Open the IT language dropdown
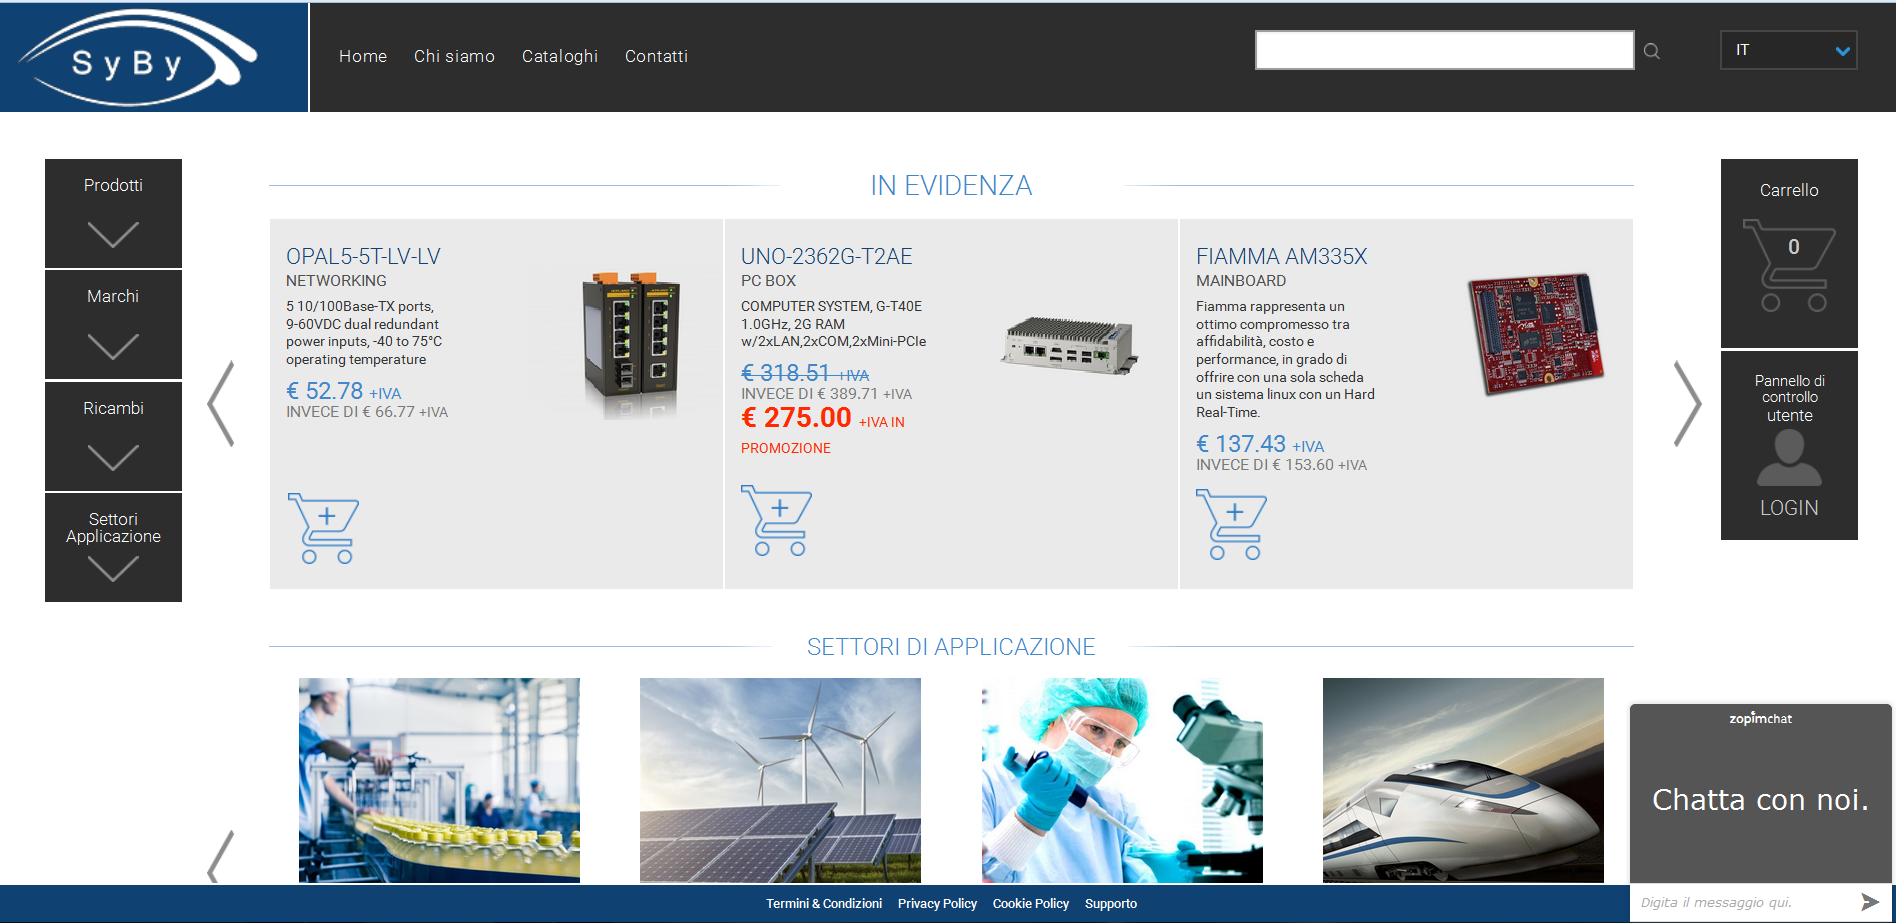This screenshot has height=923, width=1896. tap(1788, 50)
